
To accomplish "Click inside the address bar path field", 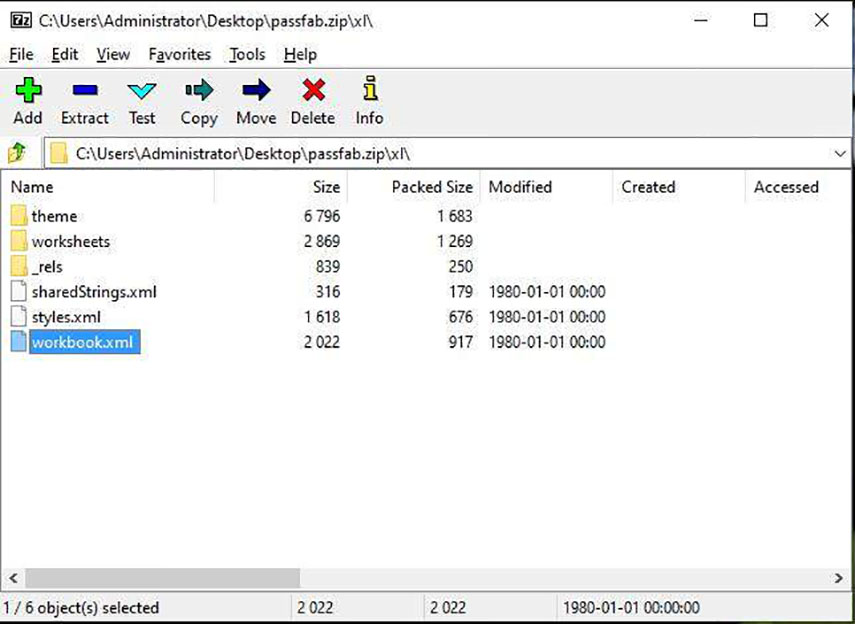I will pos(300,153).
